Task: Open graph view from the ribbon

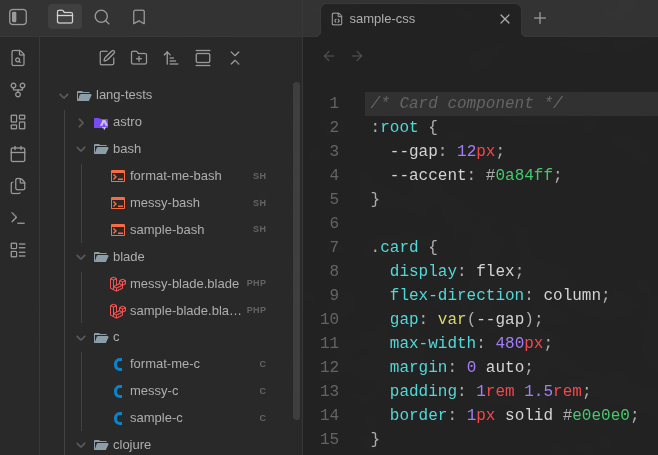Action: coord(18,90)
